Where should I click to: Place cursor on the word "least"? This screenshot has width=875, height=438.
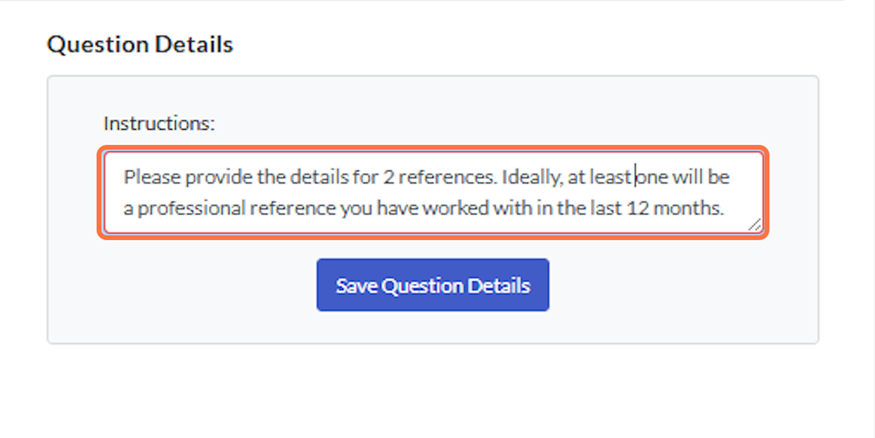pos(613,178)
